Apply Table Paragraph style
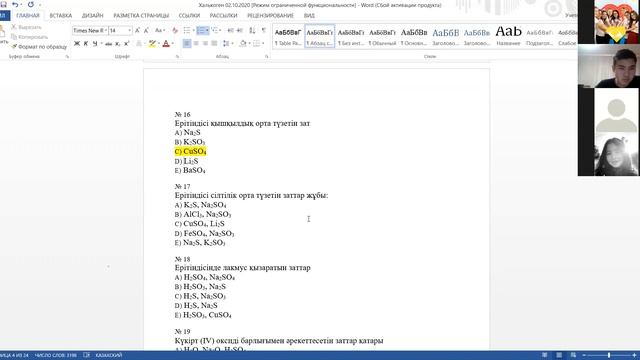640x360 pixels. click(288, 36)
